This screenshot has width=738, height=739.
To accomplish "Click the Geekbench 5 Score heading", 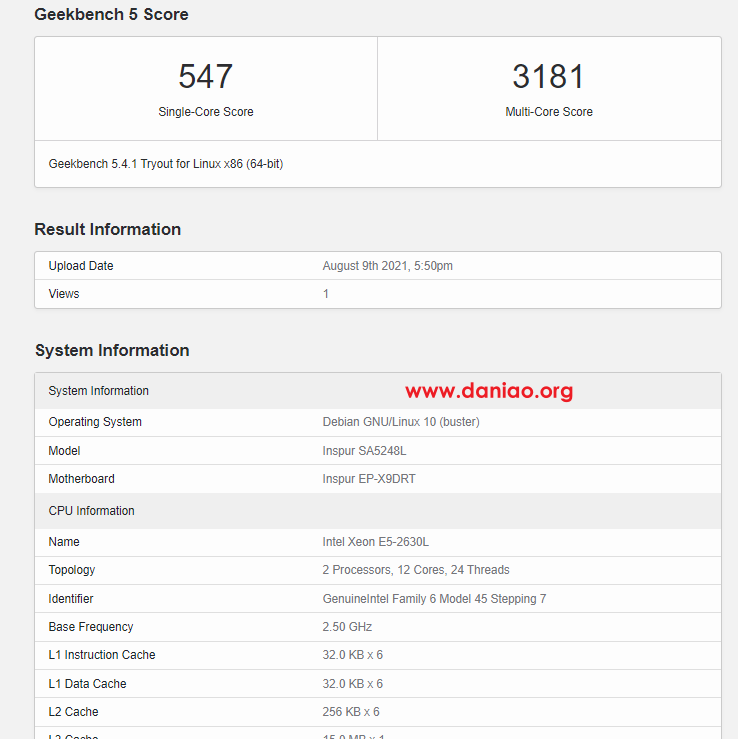I will [x=111, y=14].
